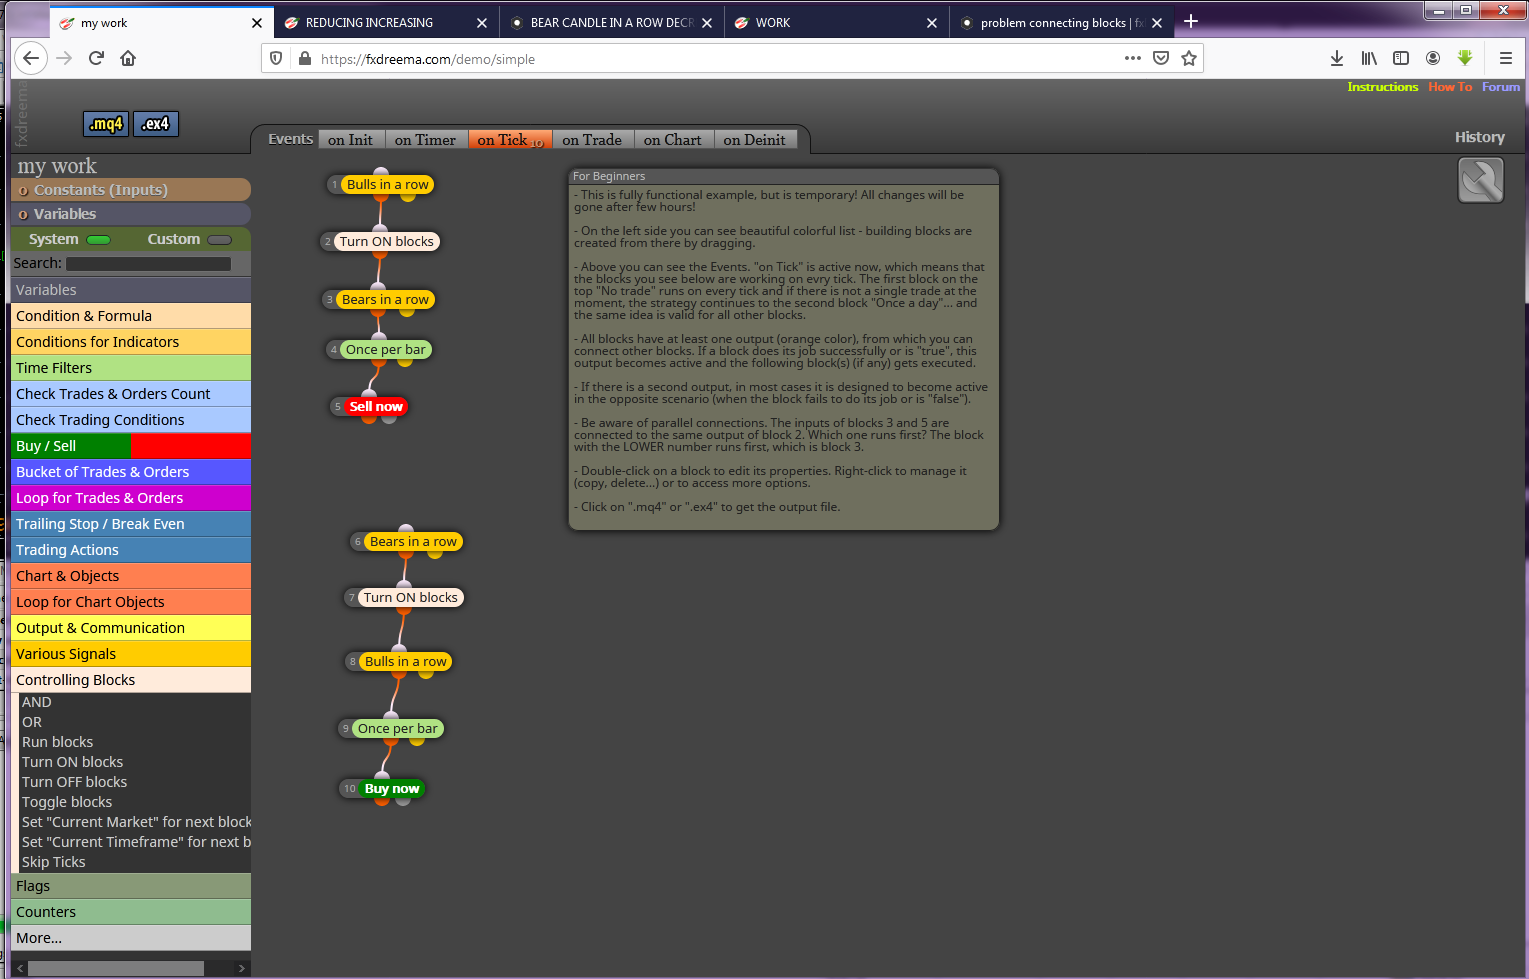Viewport: 1529px width, 979px height.
Task: Click the browser back arrow
Action: tap(31, 58)
